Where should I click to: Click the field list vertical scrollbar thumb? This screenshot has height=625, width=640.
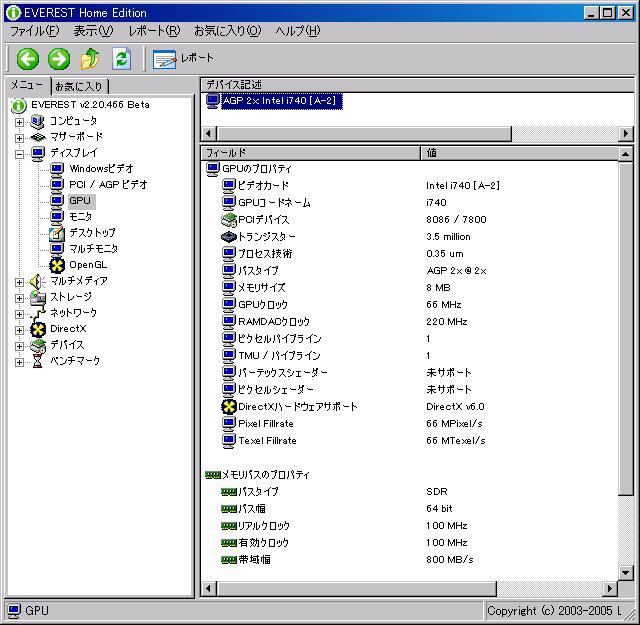tap(626, 329)
